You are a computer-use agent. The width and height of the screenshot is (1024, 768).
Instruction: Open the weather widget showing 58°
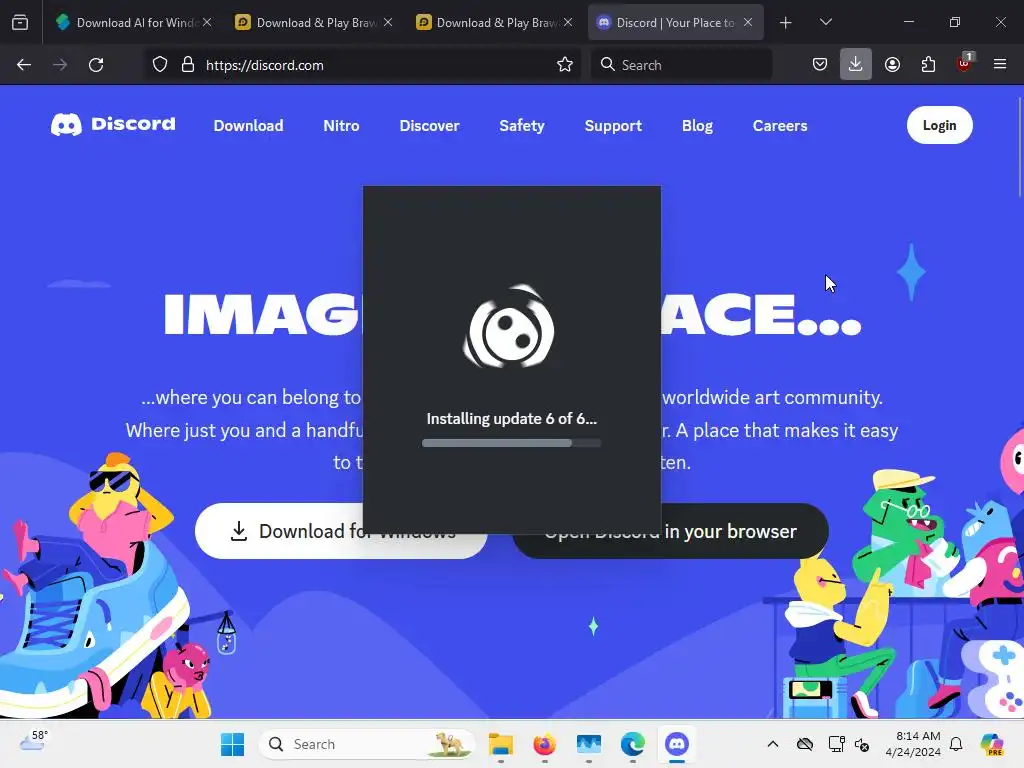33,741
